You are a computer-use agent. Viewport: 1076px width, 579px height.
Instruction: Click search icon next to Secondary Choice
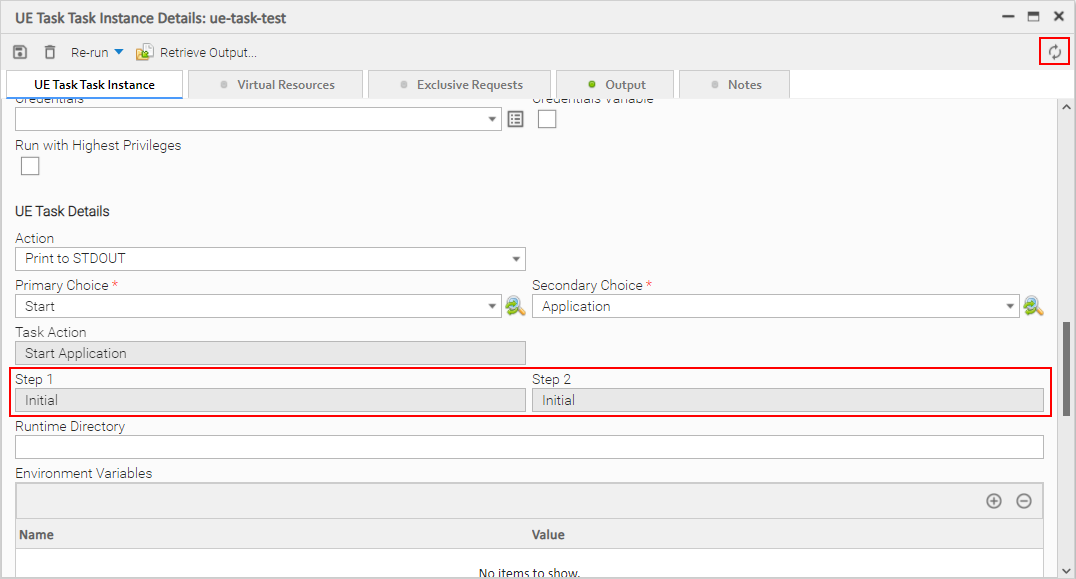pyautogui.click(x=1033, y=306)
